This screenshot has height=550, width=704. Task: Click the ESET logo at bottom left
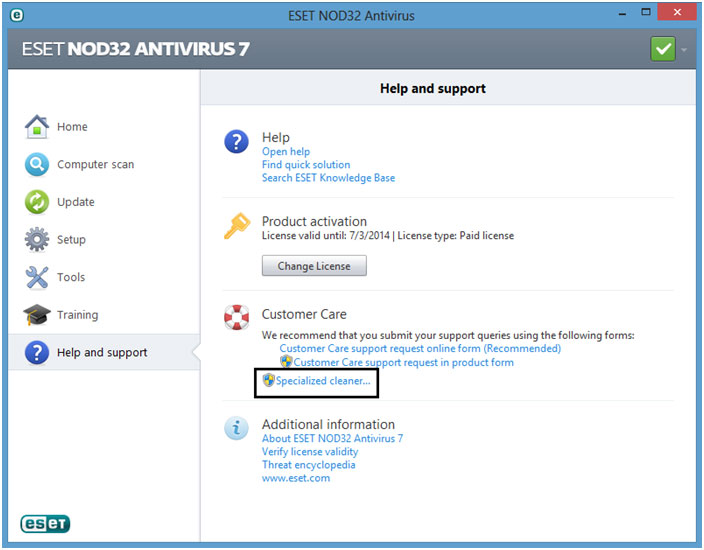(45, 524)
